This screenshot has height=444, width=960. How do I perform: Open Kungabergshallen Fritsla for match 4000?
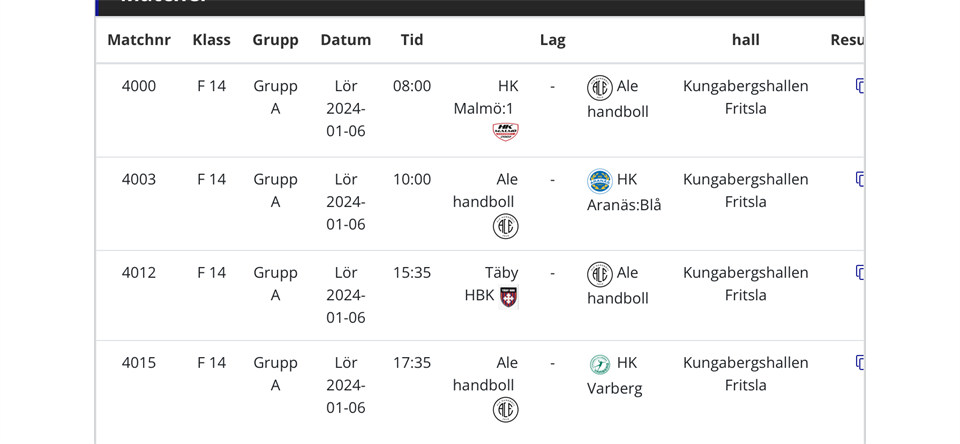[x=745, y=97]
